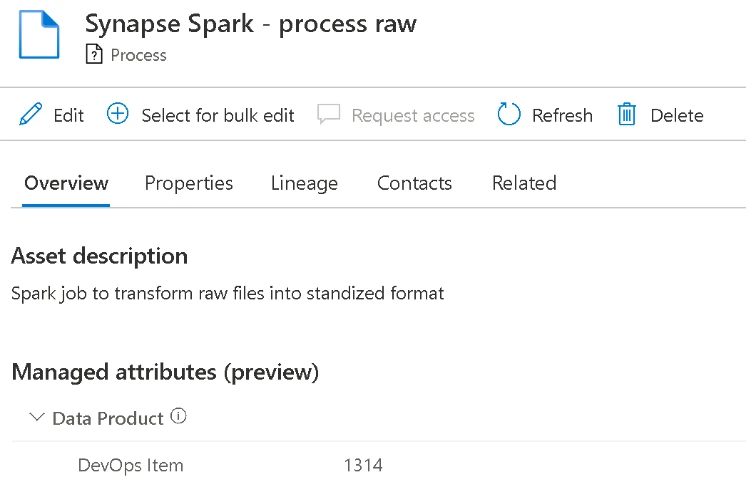
Task: Click the DevOps Item value 1314
Action: click(x=363, y=465)
